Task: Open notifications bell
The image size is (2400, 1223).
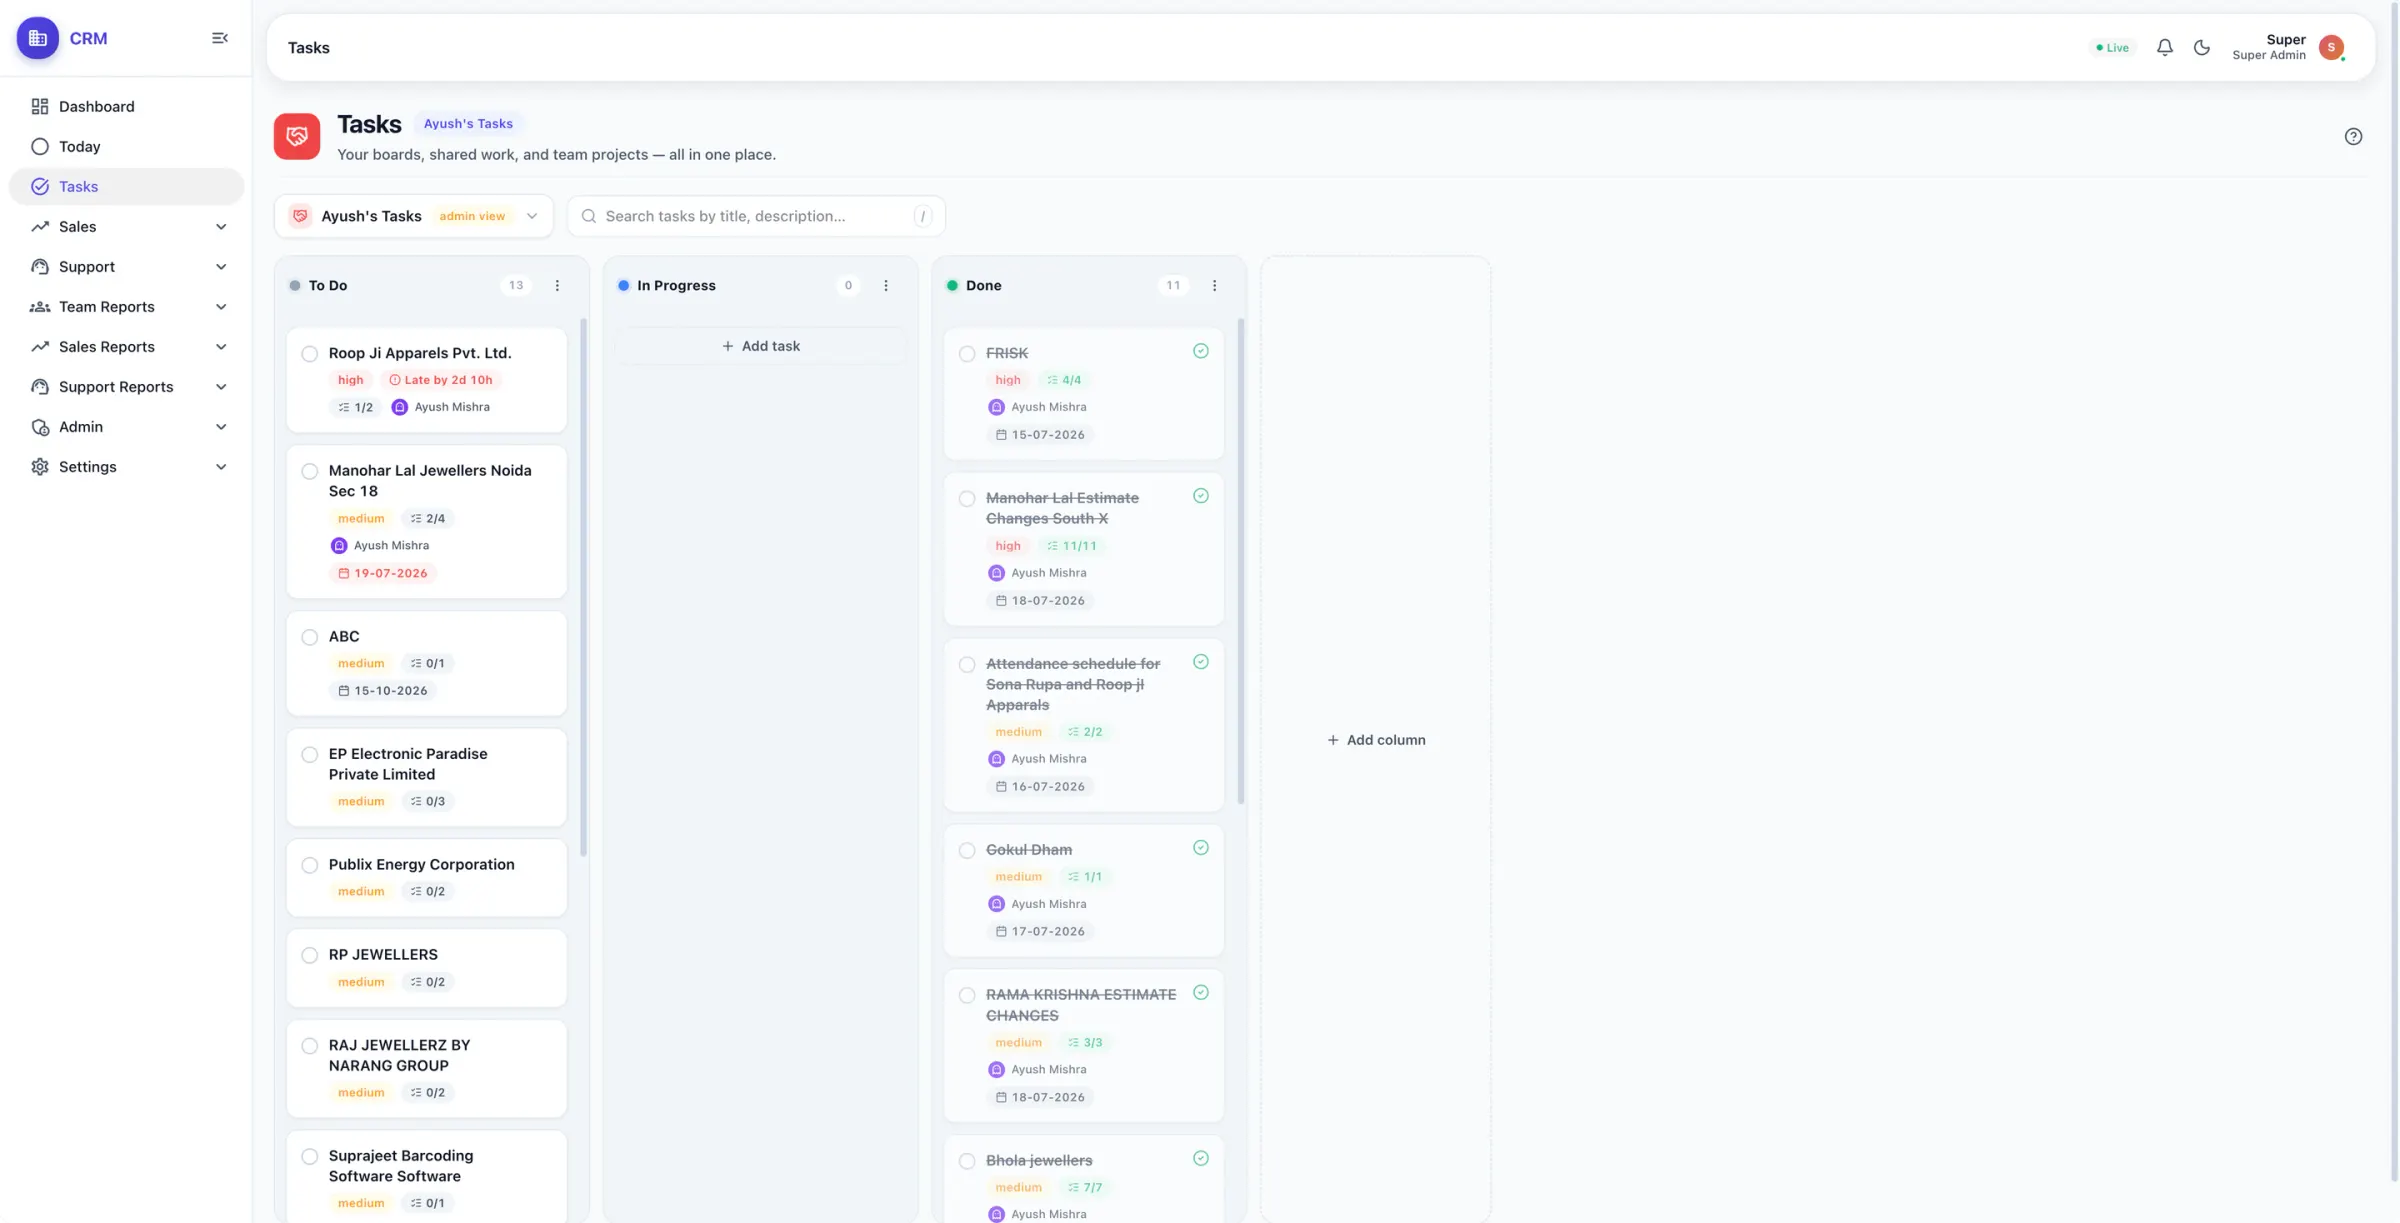Action: 2164,47
